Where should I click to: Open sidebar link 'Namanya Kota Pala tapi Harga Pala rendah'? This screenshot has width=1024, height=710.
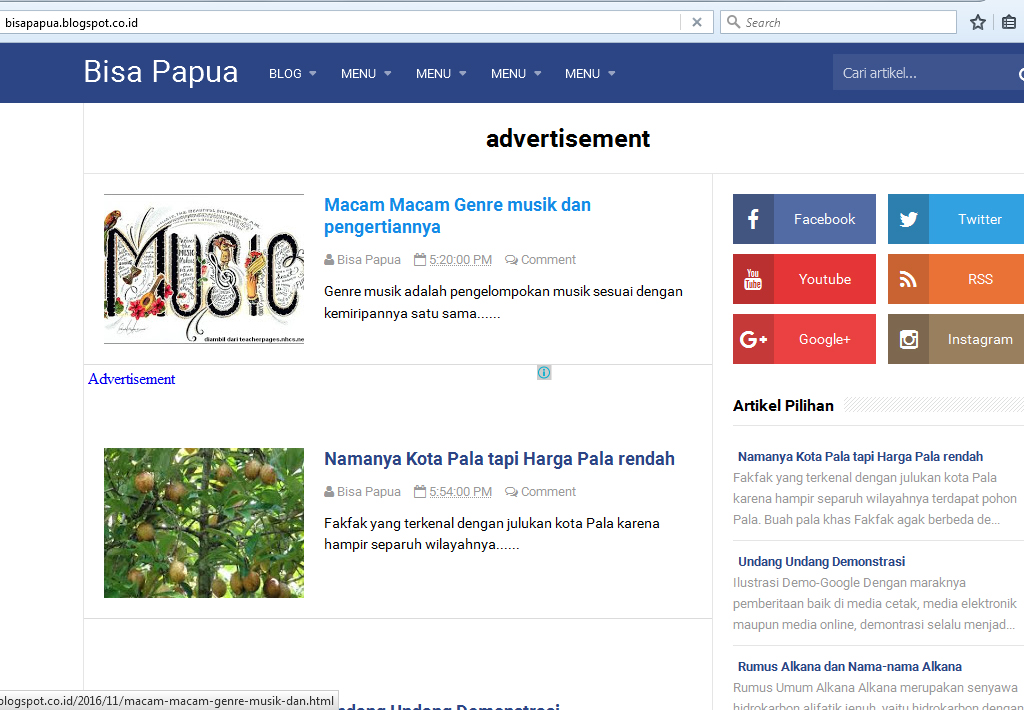(860, 457)
